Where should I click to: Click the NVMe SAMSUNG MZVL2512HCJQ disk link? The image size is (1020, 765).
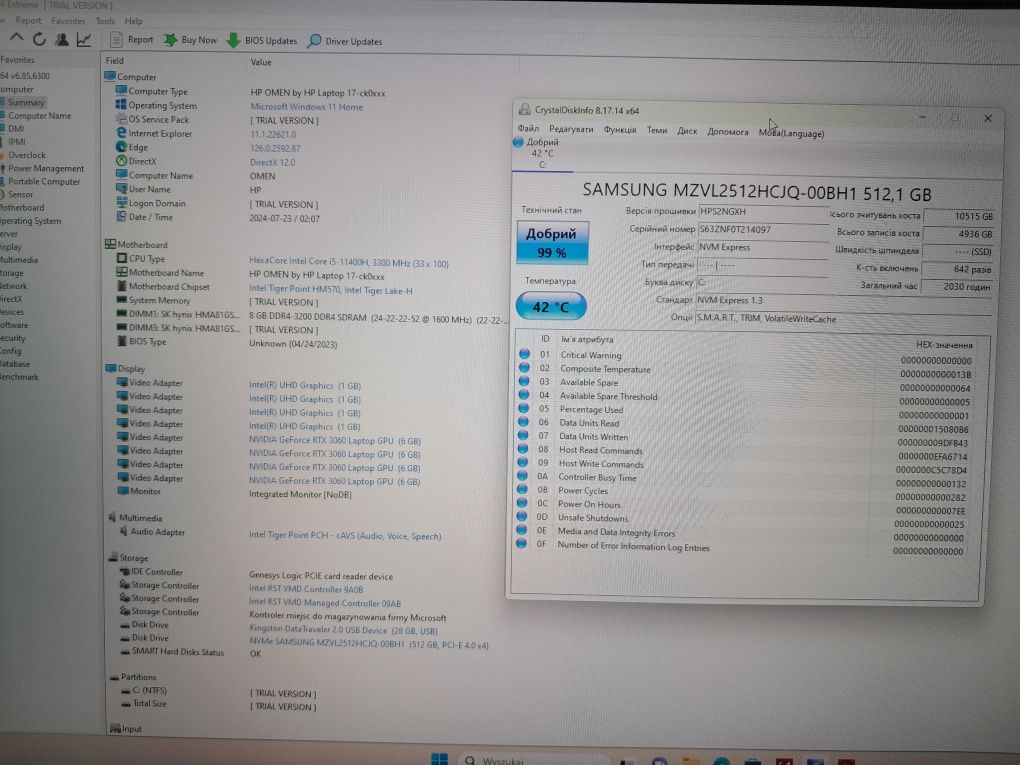tap(369, 644)
